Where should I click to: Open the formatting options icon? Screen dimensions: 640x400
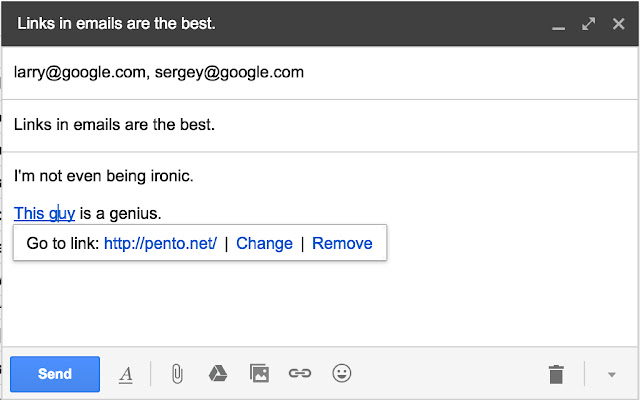click(x=126, y=374)
